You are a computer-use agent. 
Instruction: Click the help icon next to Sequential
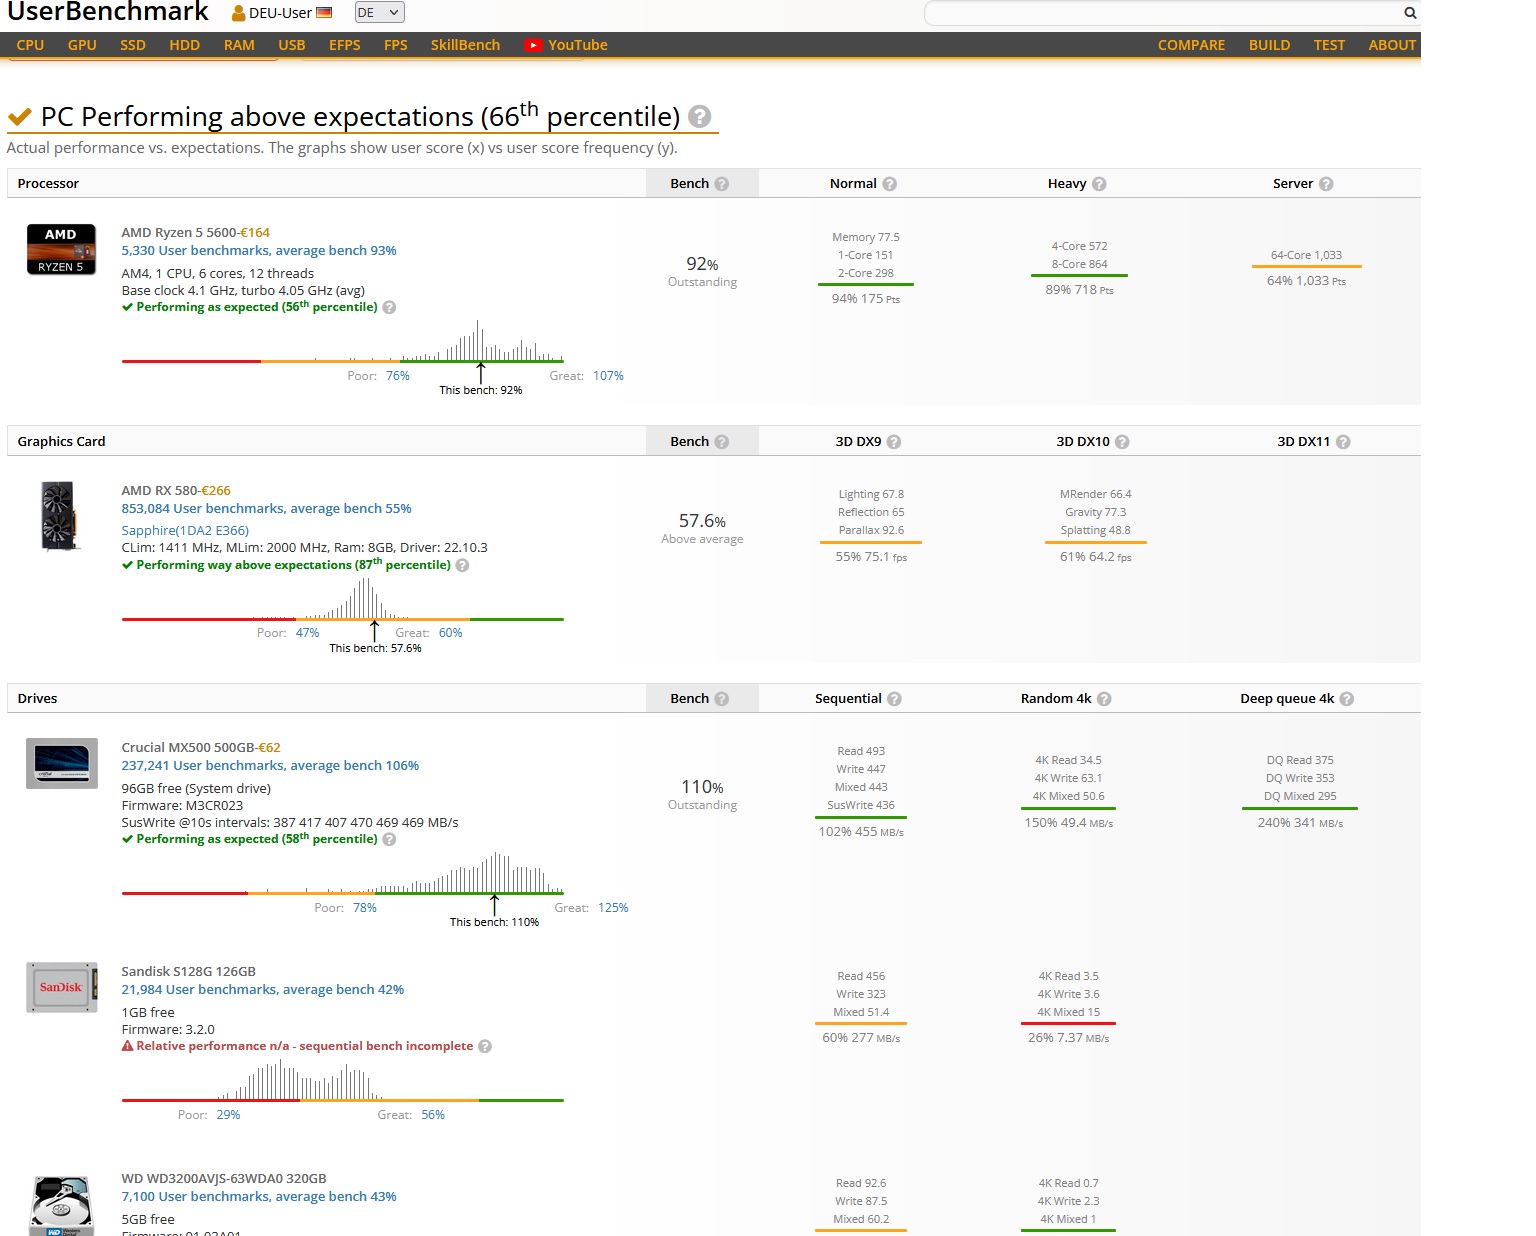(x=894, y=699)
